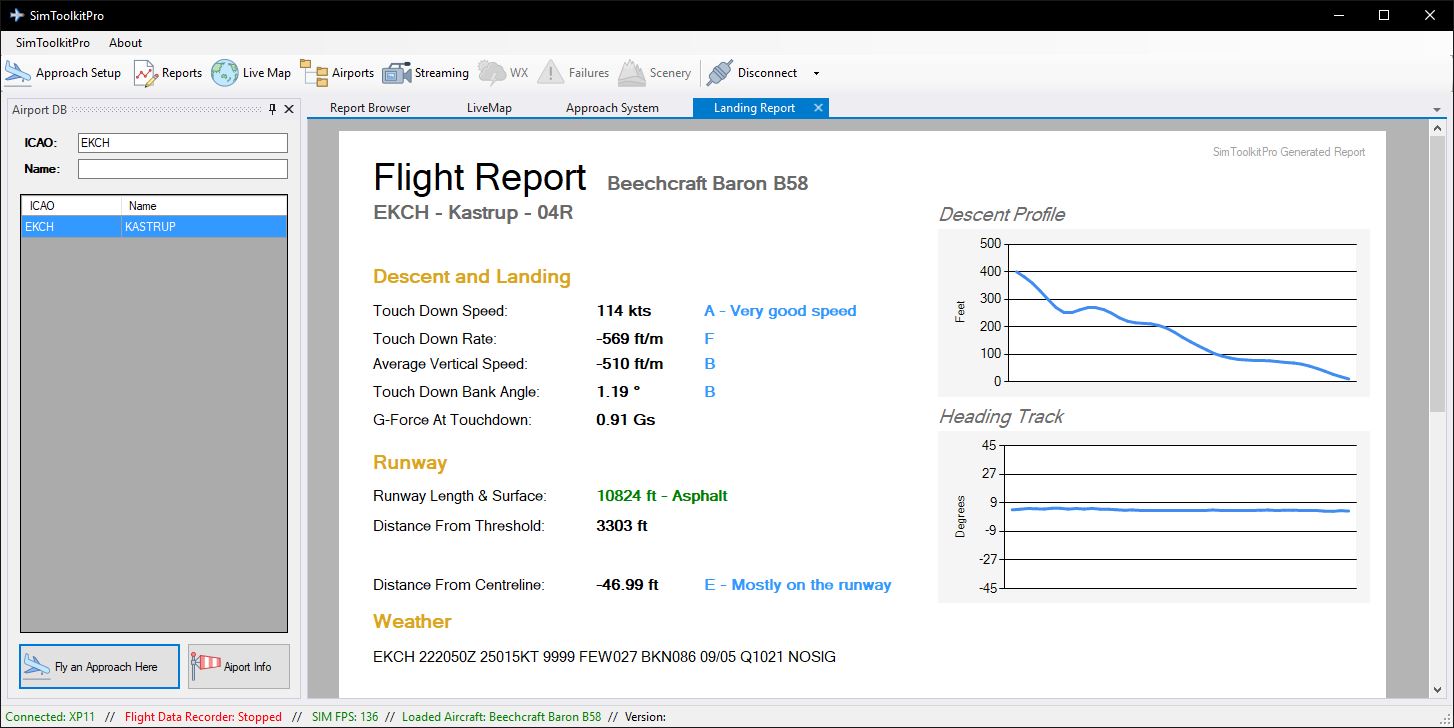The height and width of the screenshot is (728, 1454).
Task: Click the Flight Report heading
Action: (x=479, y=177)
